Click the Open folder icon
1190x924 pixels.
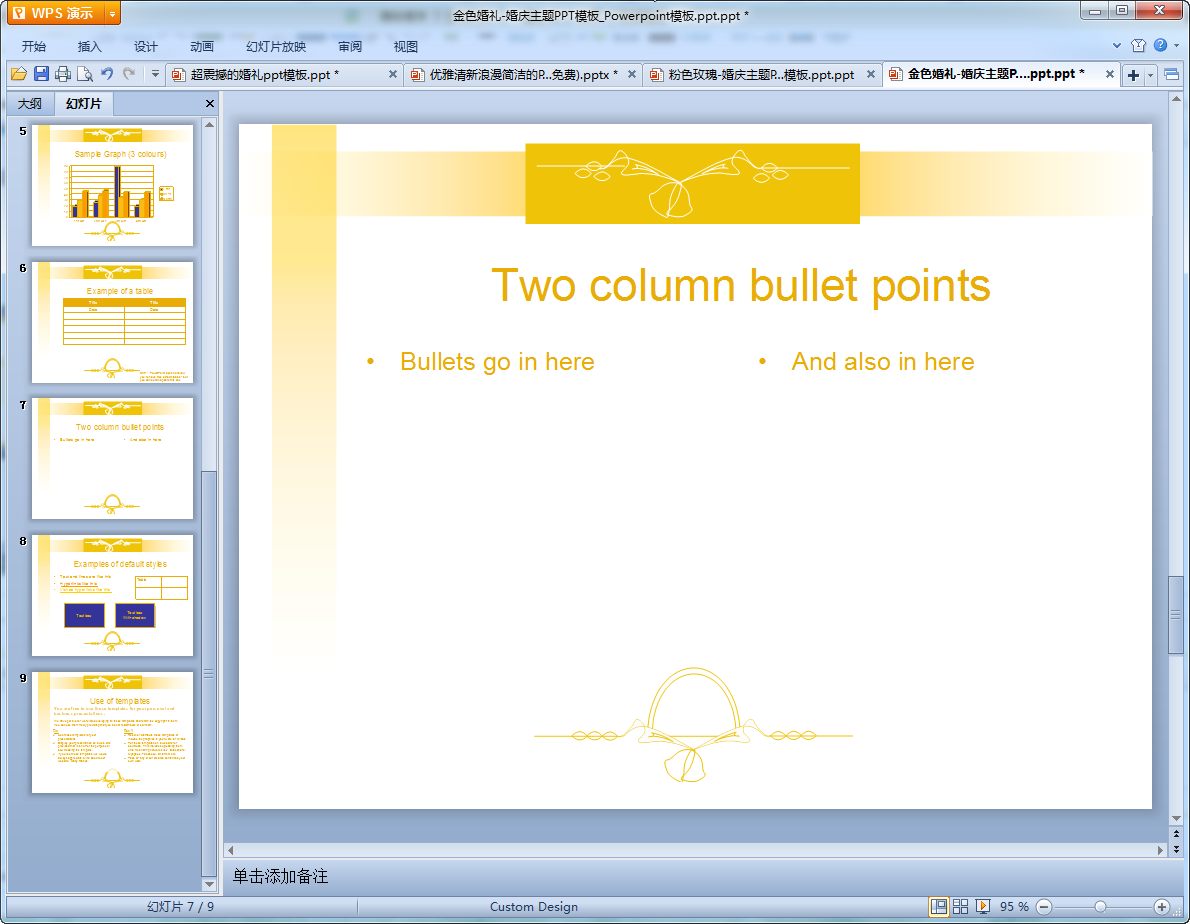(18, 74)
